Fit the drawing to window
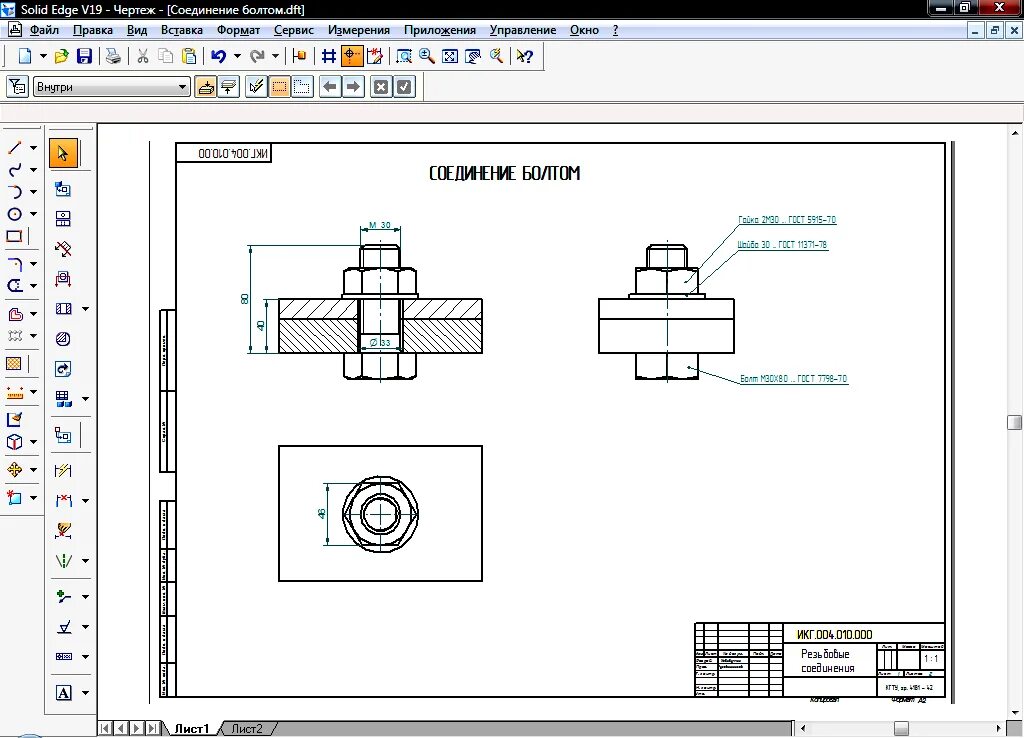The width and height of the screenshot is (1024, 738). pyautogui.click(x=450, y=56)
